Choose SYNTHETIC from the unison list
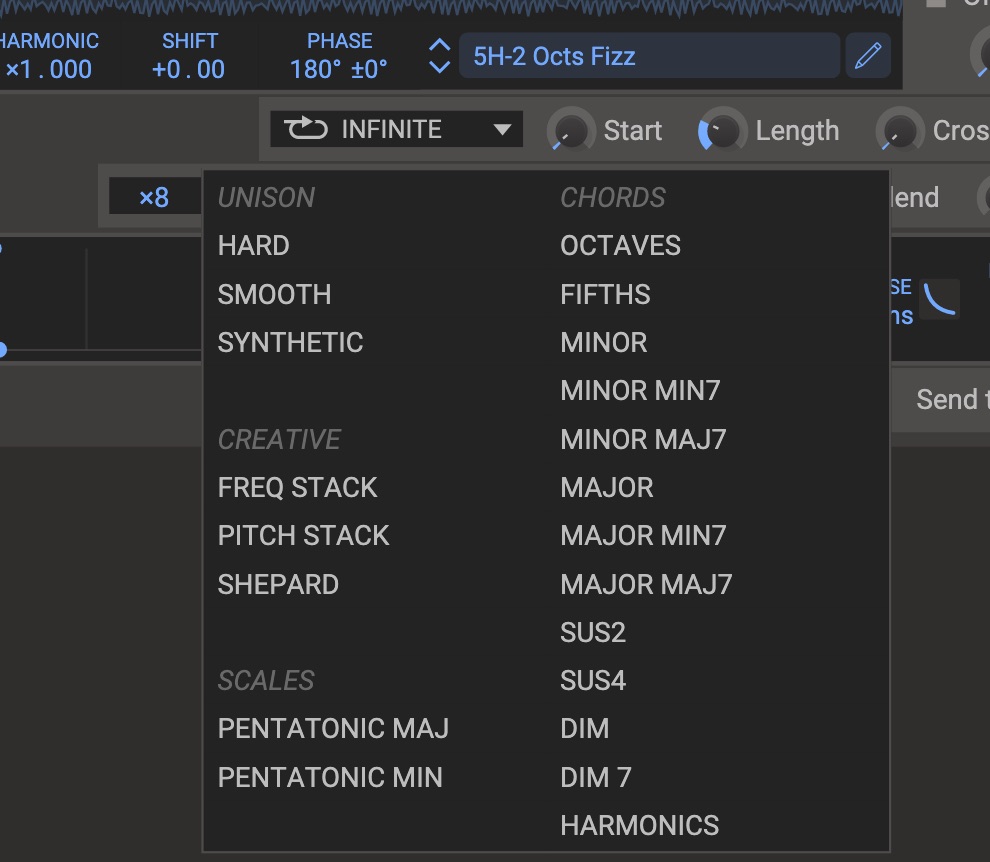Screen dimensions: 990x862 (290, 342)
